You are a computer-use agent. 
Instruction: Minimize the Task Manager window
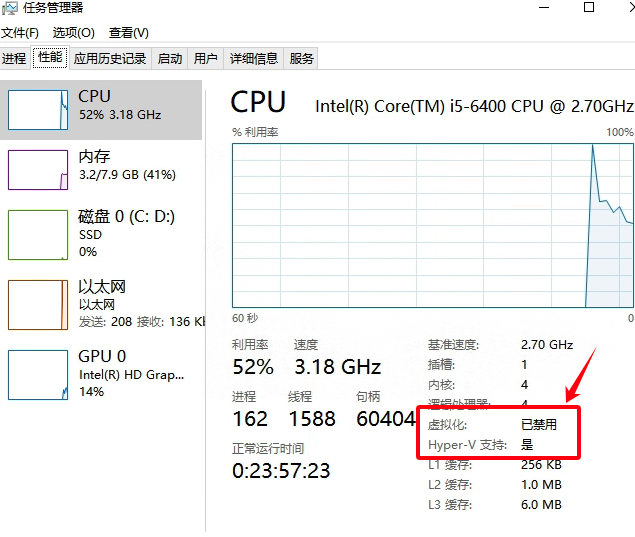[544, 7]
